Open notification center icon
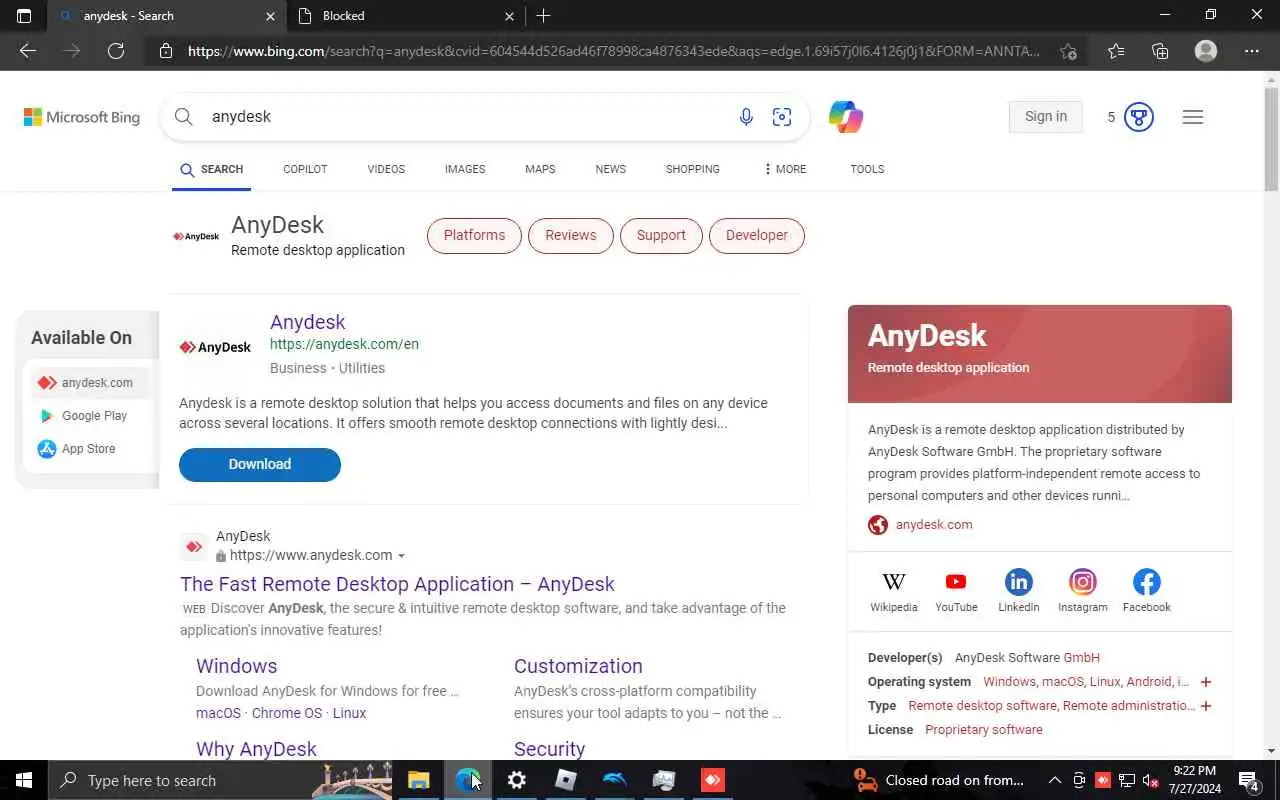Screen dimensions: 1280x800 [x=1248, y=780]
